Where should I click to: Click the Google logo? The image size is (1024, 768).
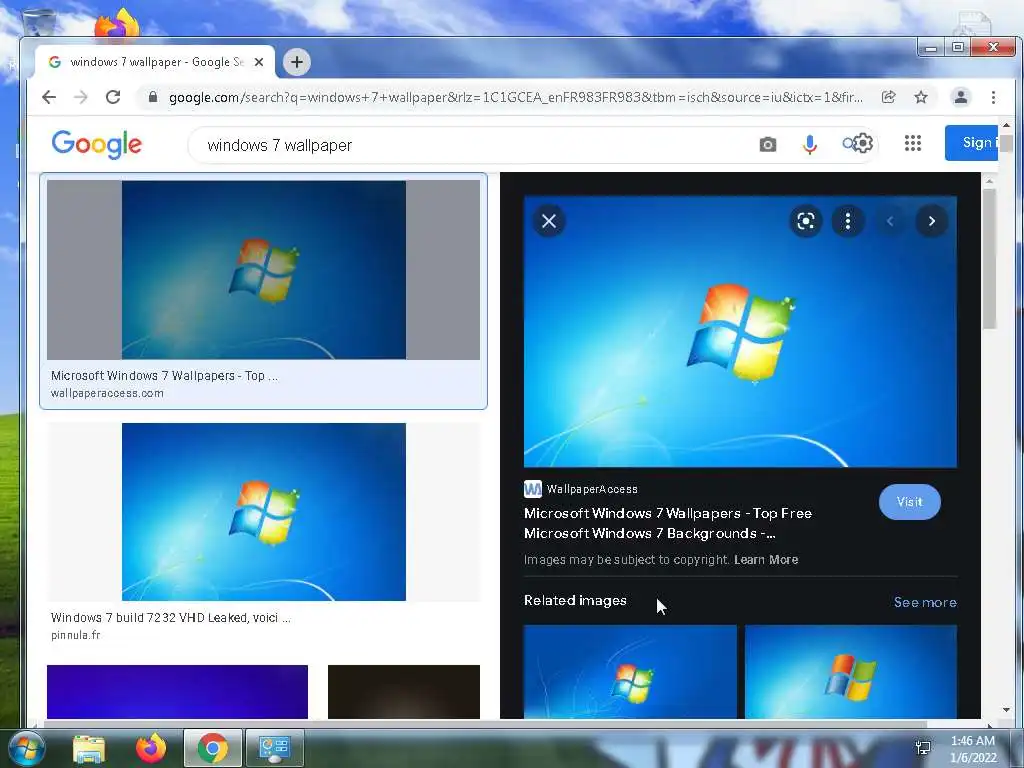tap(97, 144)
